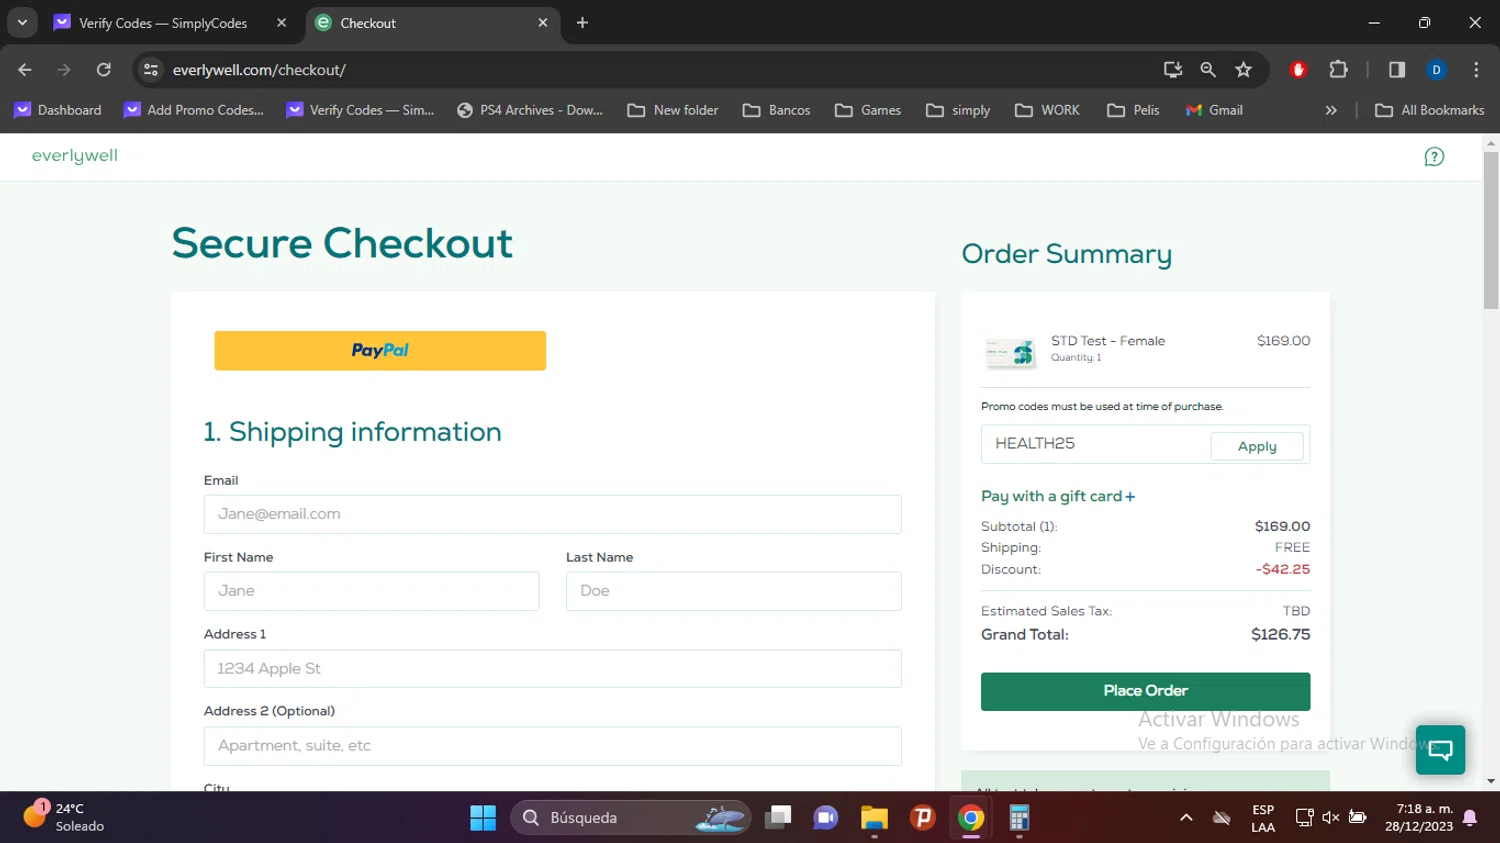Reload the checkout page
This screenshot has height=843, width=1500.
coord(104,70)
